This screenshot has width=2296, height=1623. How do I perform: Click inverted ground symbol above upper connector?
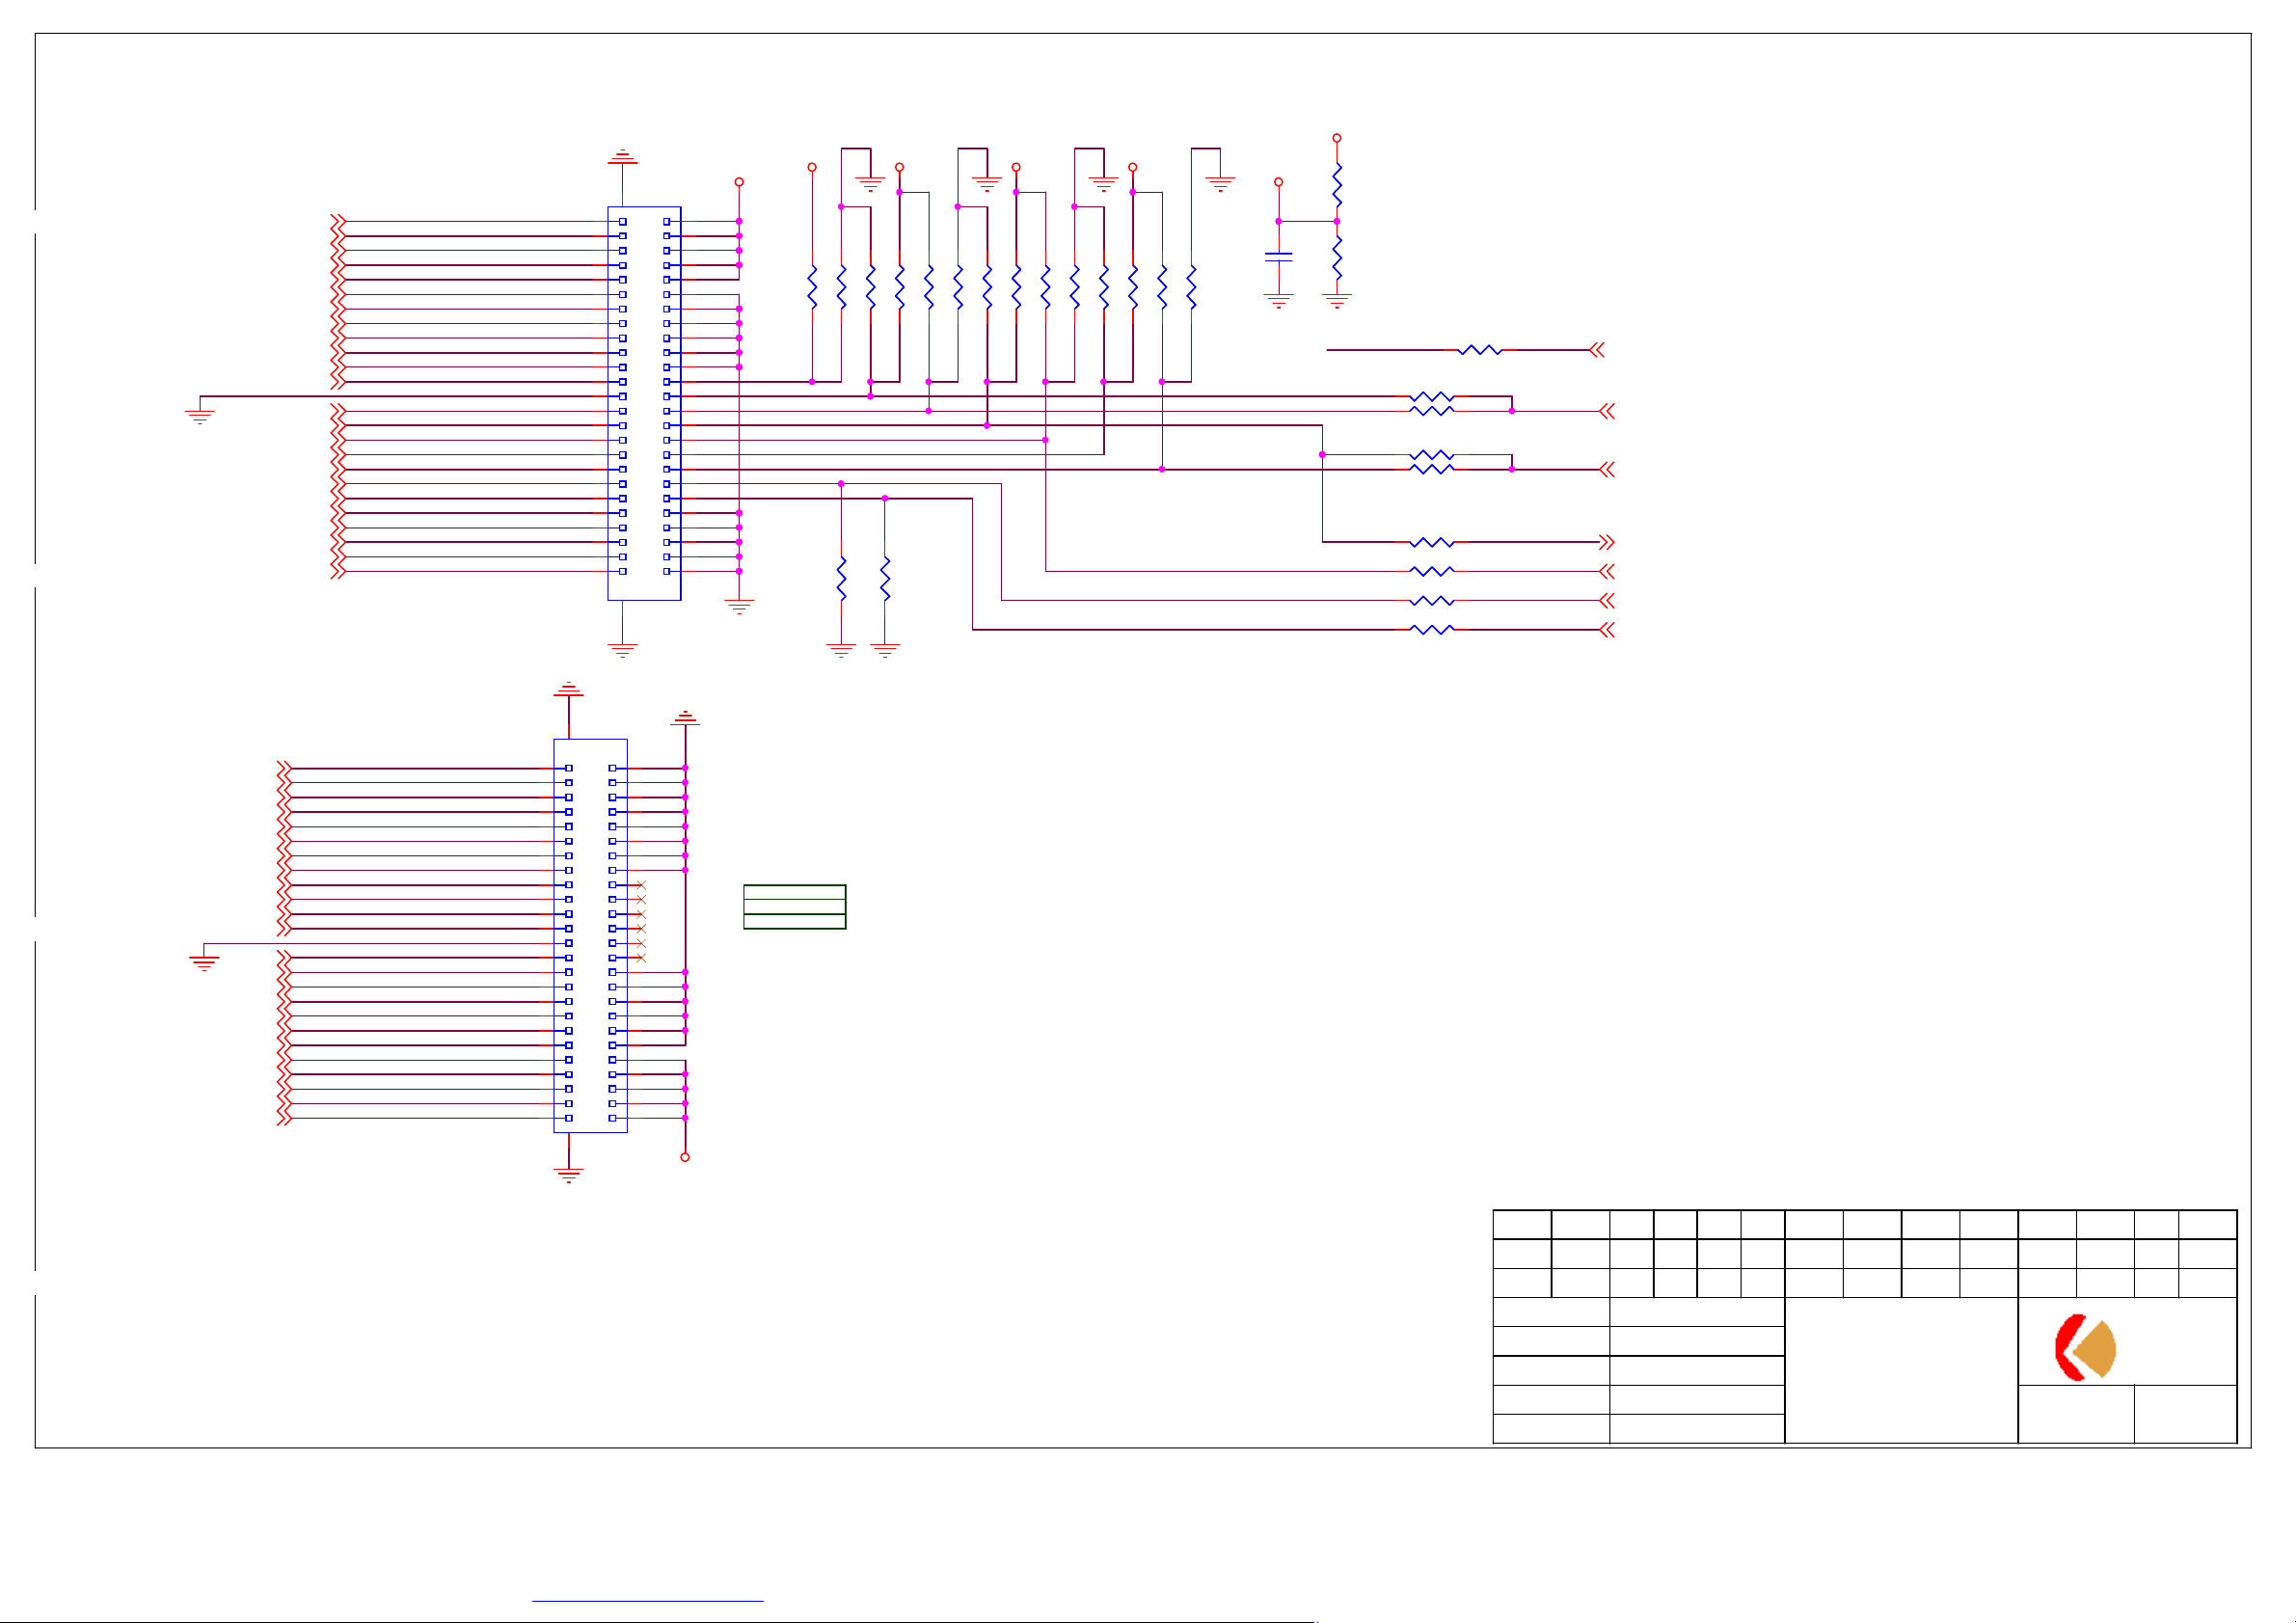[x=622, y=157]
